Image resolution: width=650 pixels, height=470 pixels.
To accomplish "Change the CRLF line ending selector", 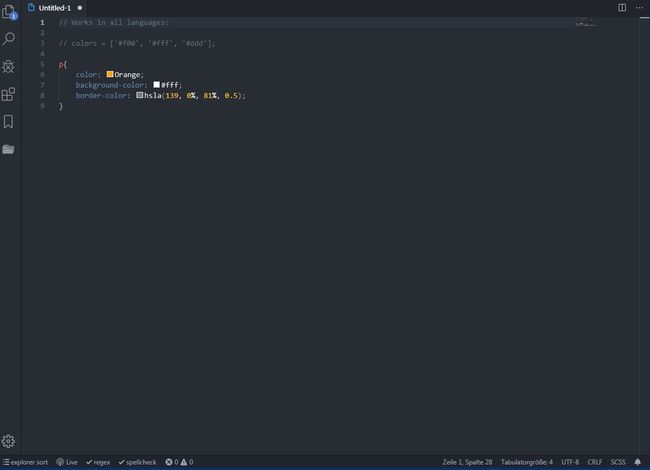I will (x=595, y=462).
